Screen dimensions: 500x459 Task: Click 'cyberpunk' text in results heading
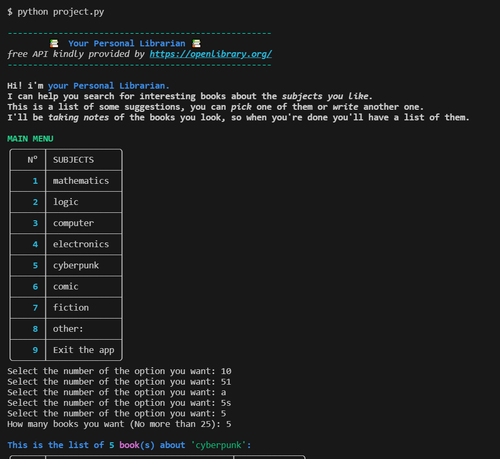pos(218,445)
